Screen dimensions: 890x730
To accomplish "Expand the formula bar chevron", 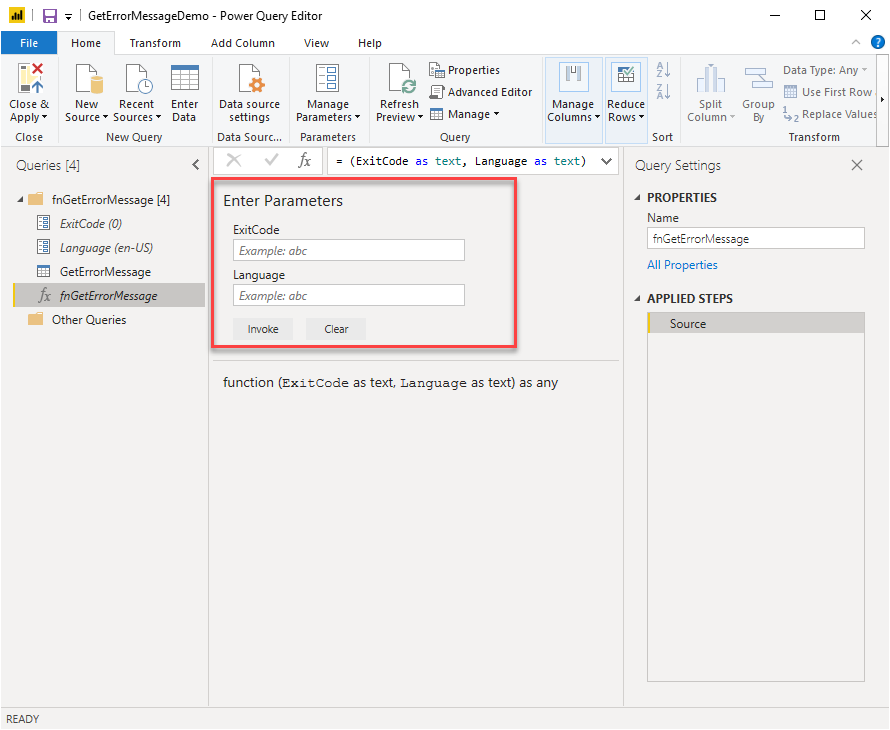I will 605,161.
